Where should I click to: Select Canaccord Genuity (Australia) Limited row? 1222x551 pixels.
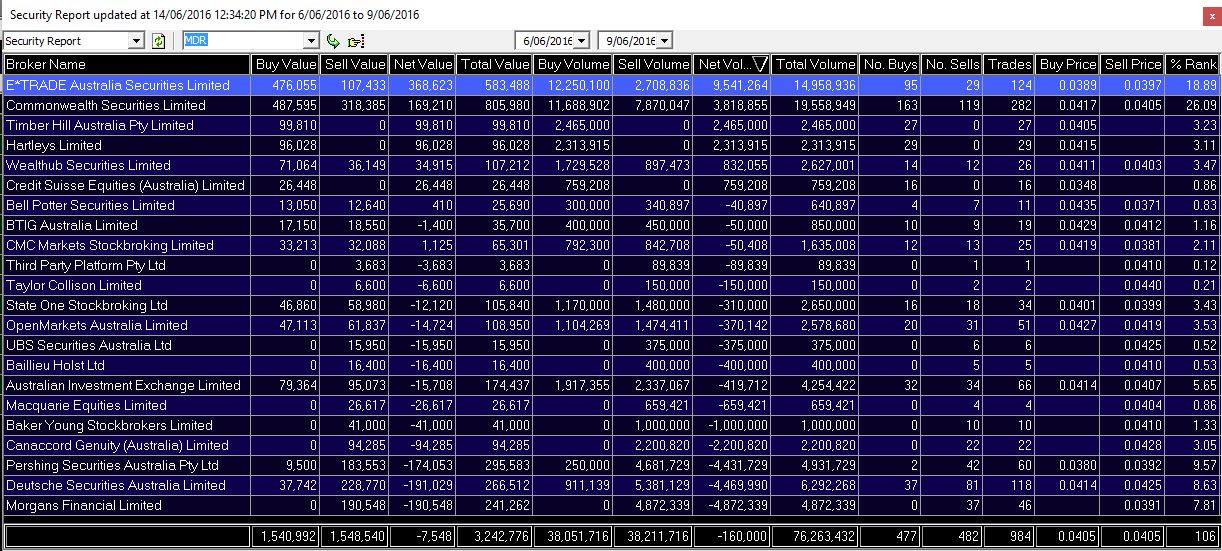point(611,445)
